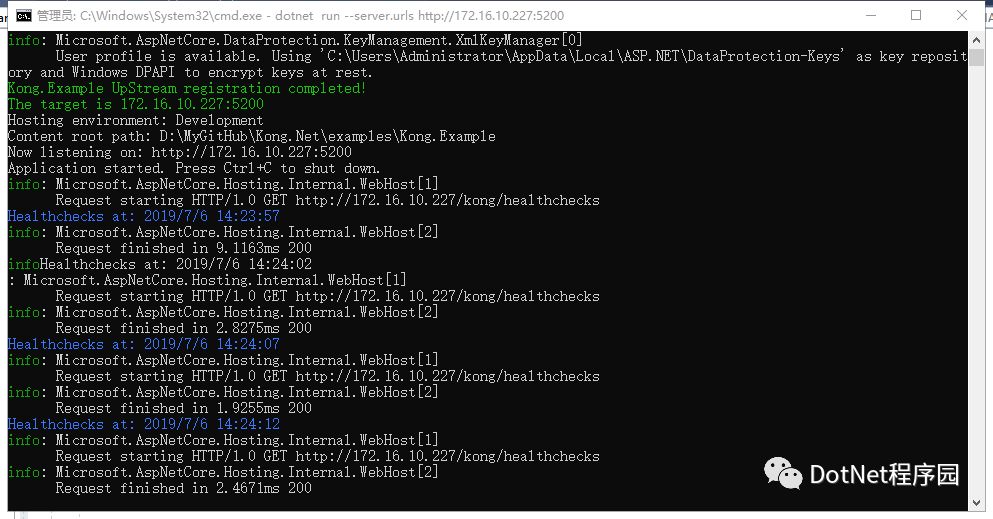Click the 'Content root path' line

251,136
